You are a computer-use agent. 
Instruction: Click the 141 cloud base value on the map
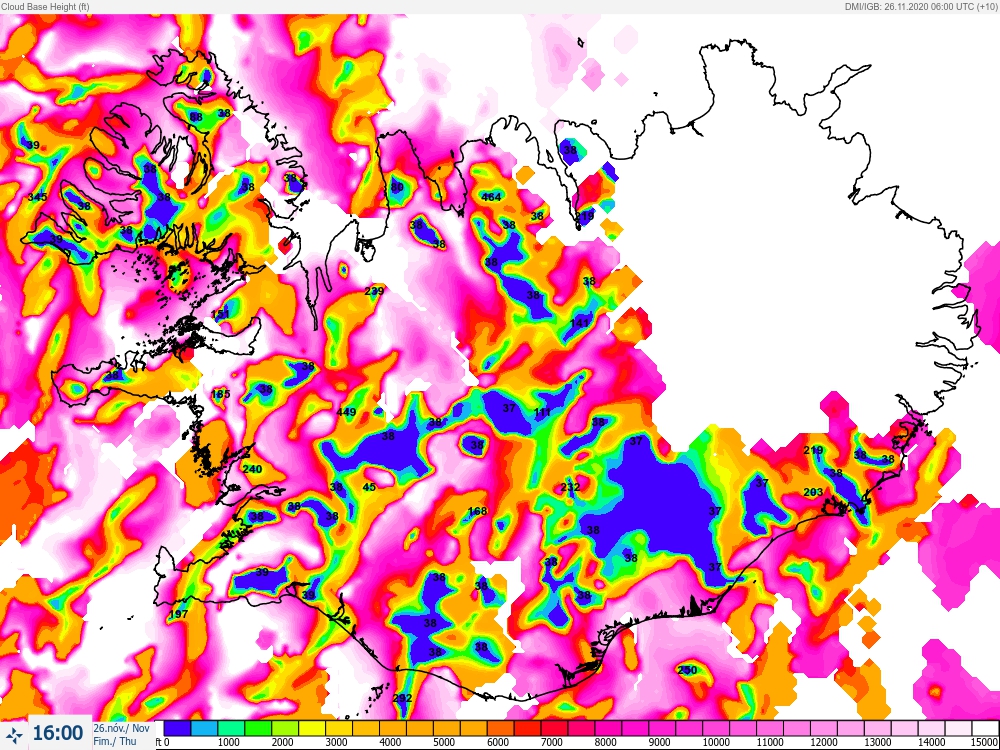[x=579, y=323]
